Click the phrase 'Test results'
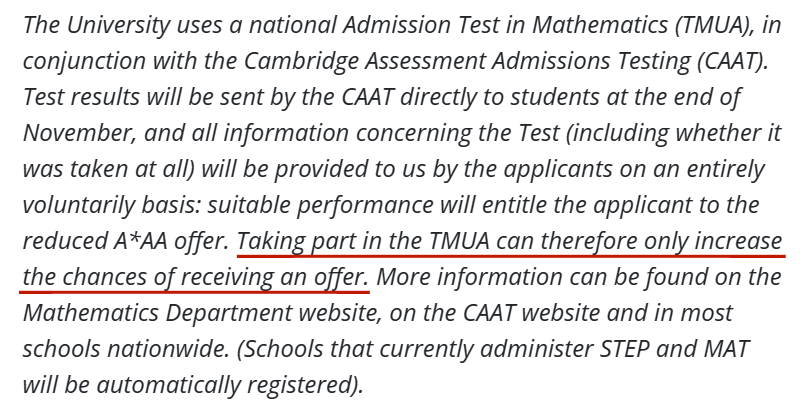Screen dimensions: 804x413 (82, 97)
